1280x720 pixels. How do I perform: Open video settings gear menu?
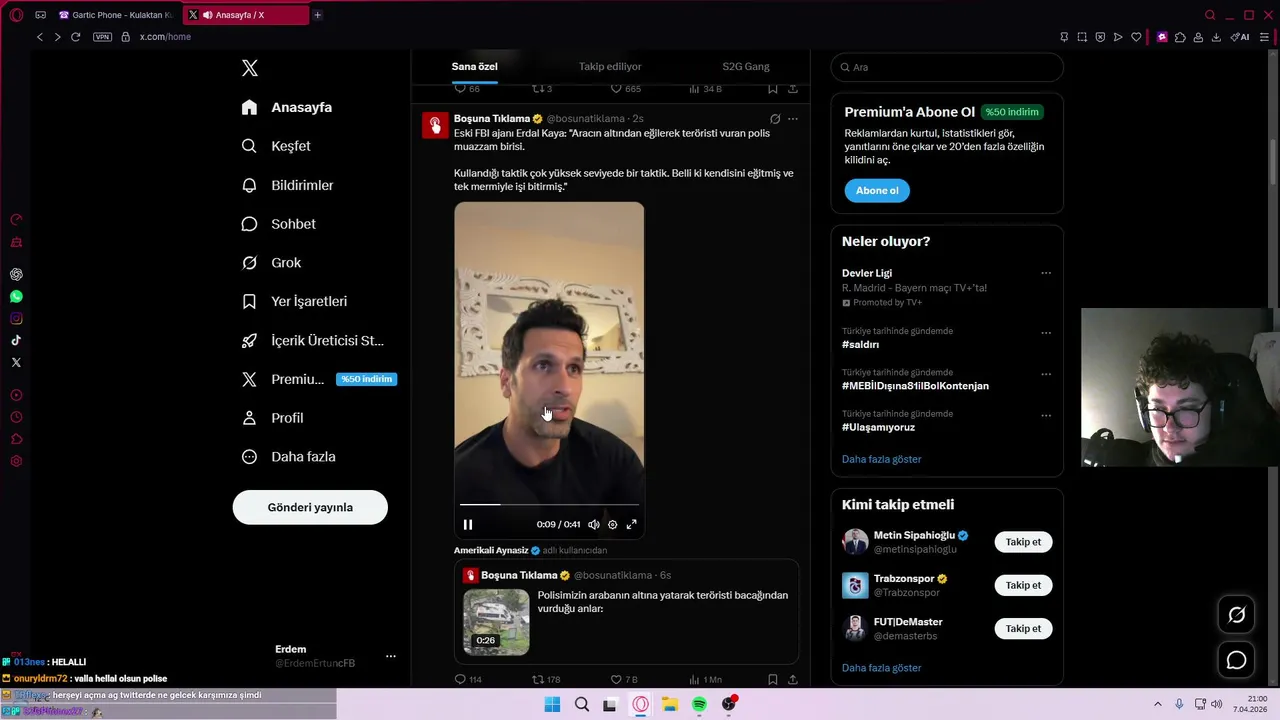[613, 524]
